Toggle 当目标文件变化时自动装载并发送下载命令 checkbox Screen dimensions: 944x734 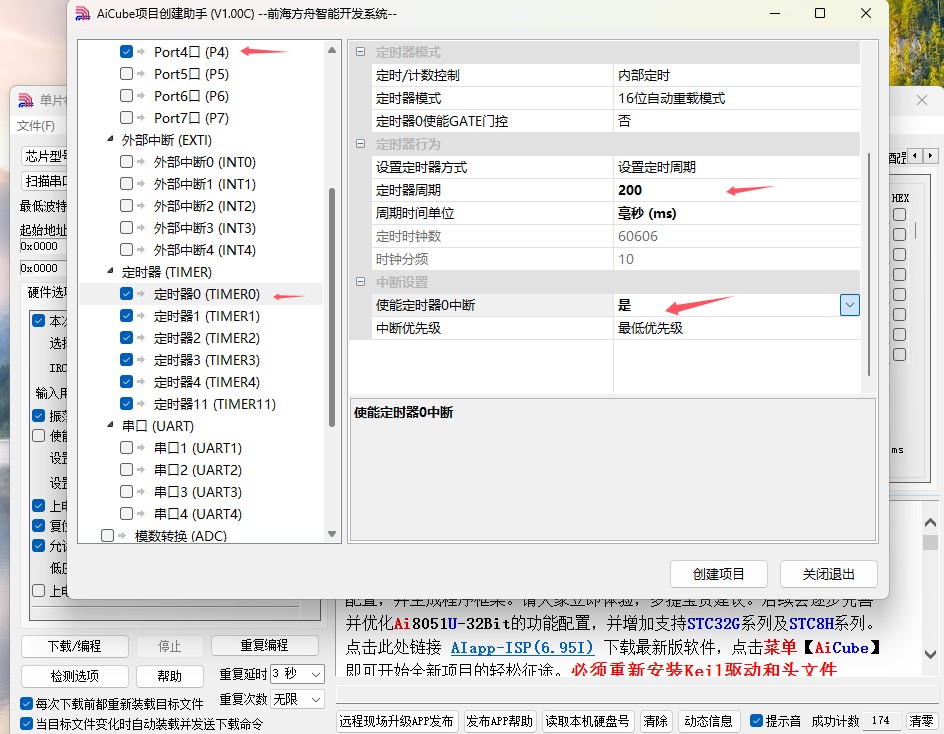tap(26, 723)
